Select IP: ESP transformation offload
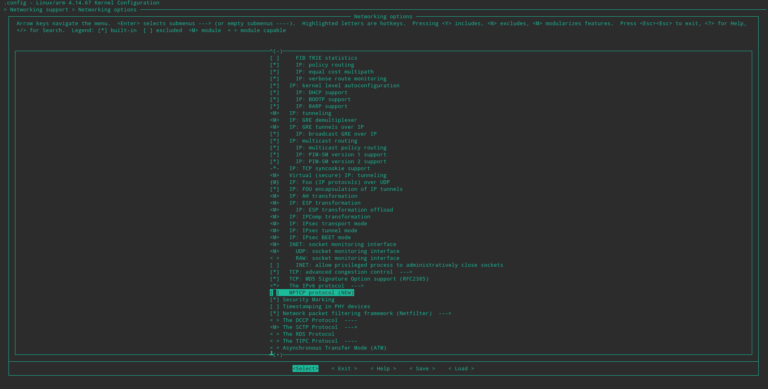The width and height of the screenshot is (768, 389). click(x=331, y=209)
